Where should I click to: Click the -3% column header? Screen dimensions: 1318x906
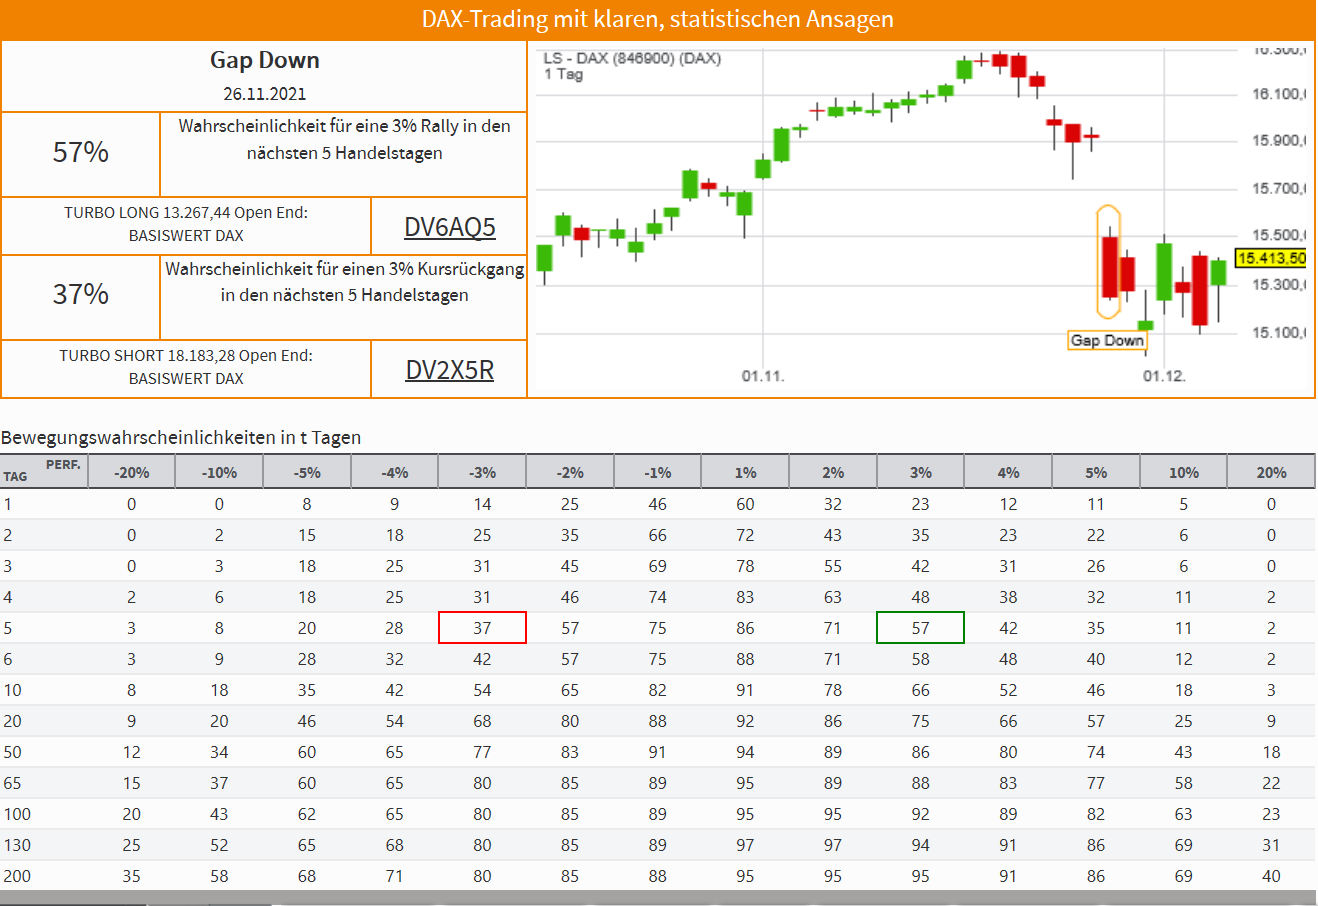coord(482,473)
